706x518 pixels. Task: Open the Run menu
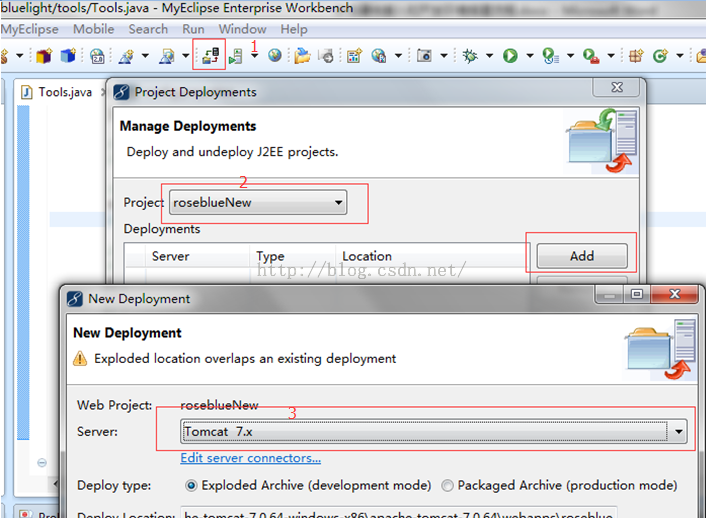[x=193, y=29]
